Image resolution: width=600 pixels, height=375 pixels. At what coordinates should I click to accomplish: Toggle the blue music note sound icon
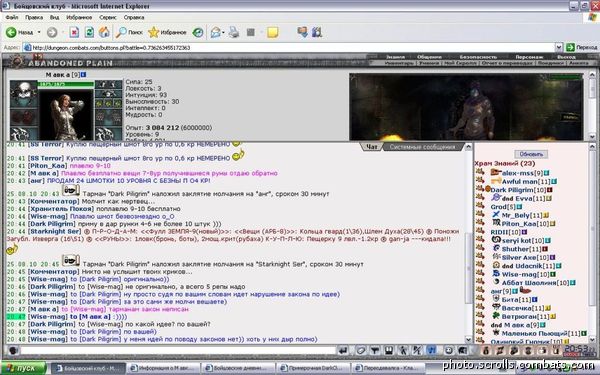[432, 350]
